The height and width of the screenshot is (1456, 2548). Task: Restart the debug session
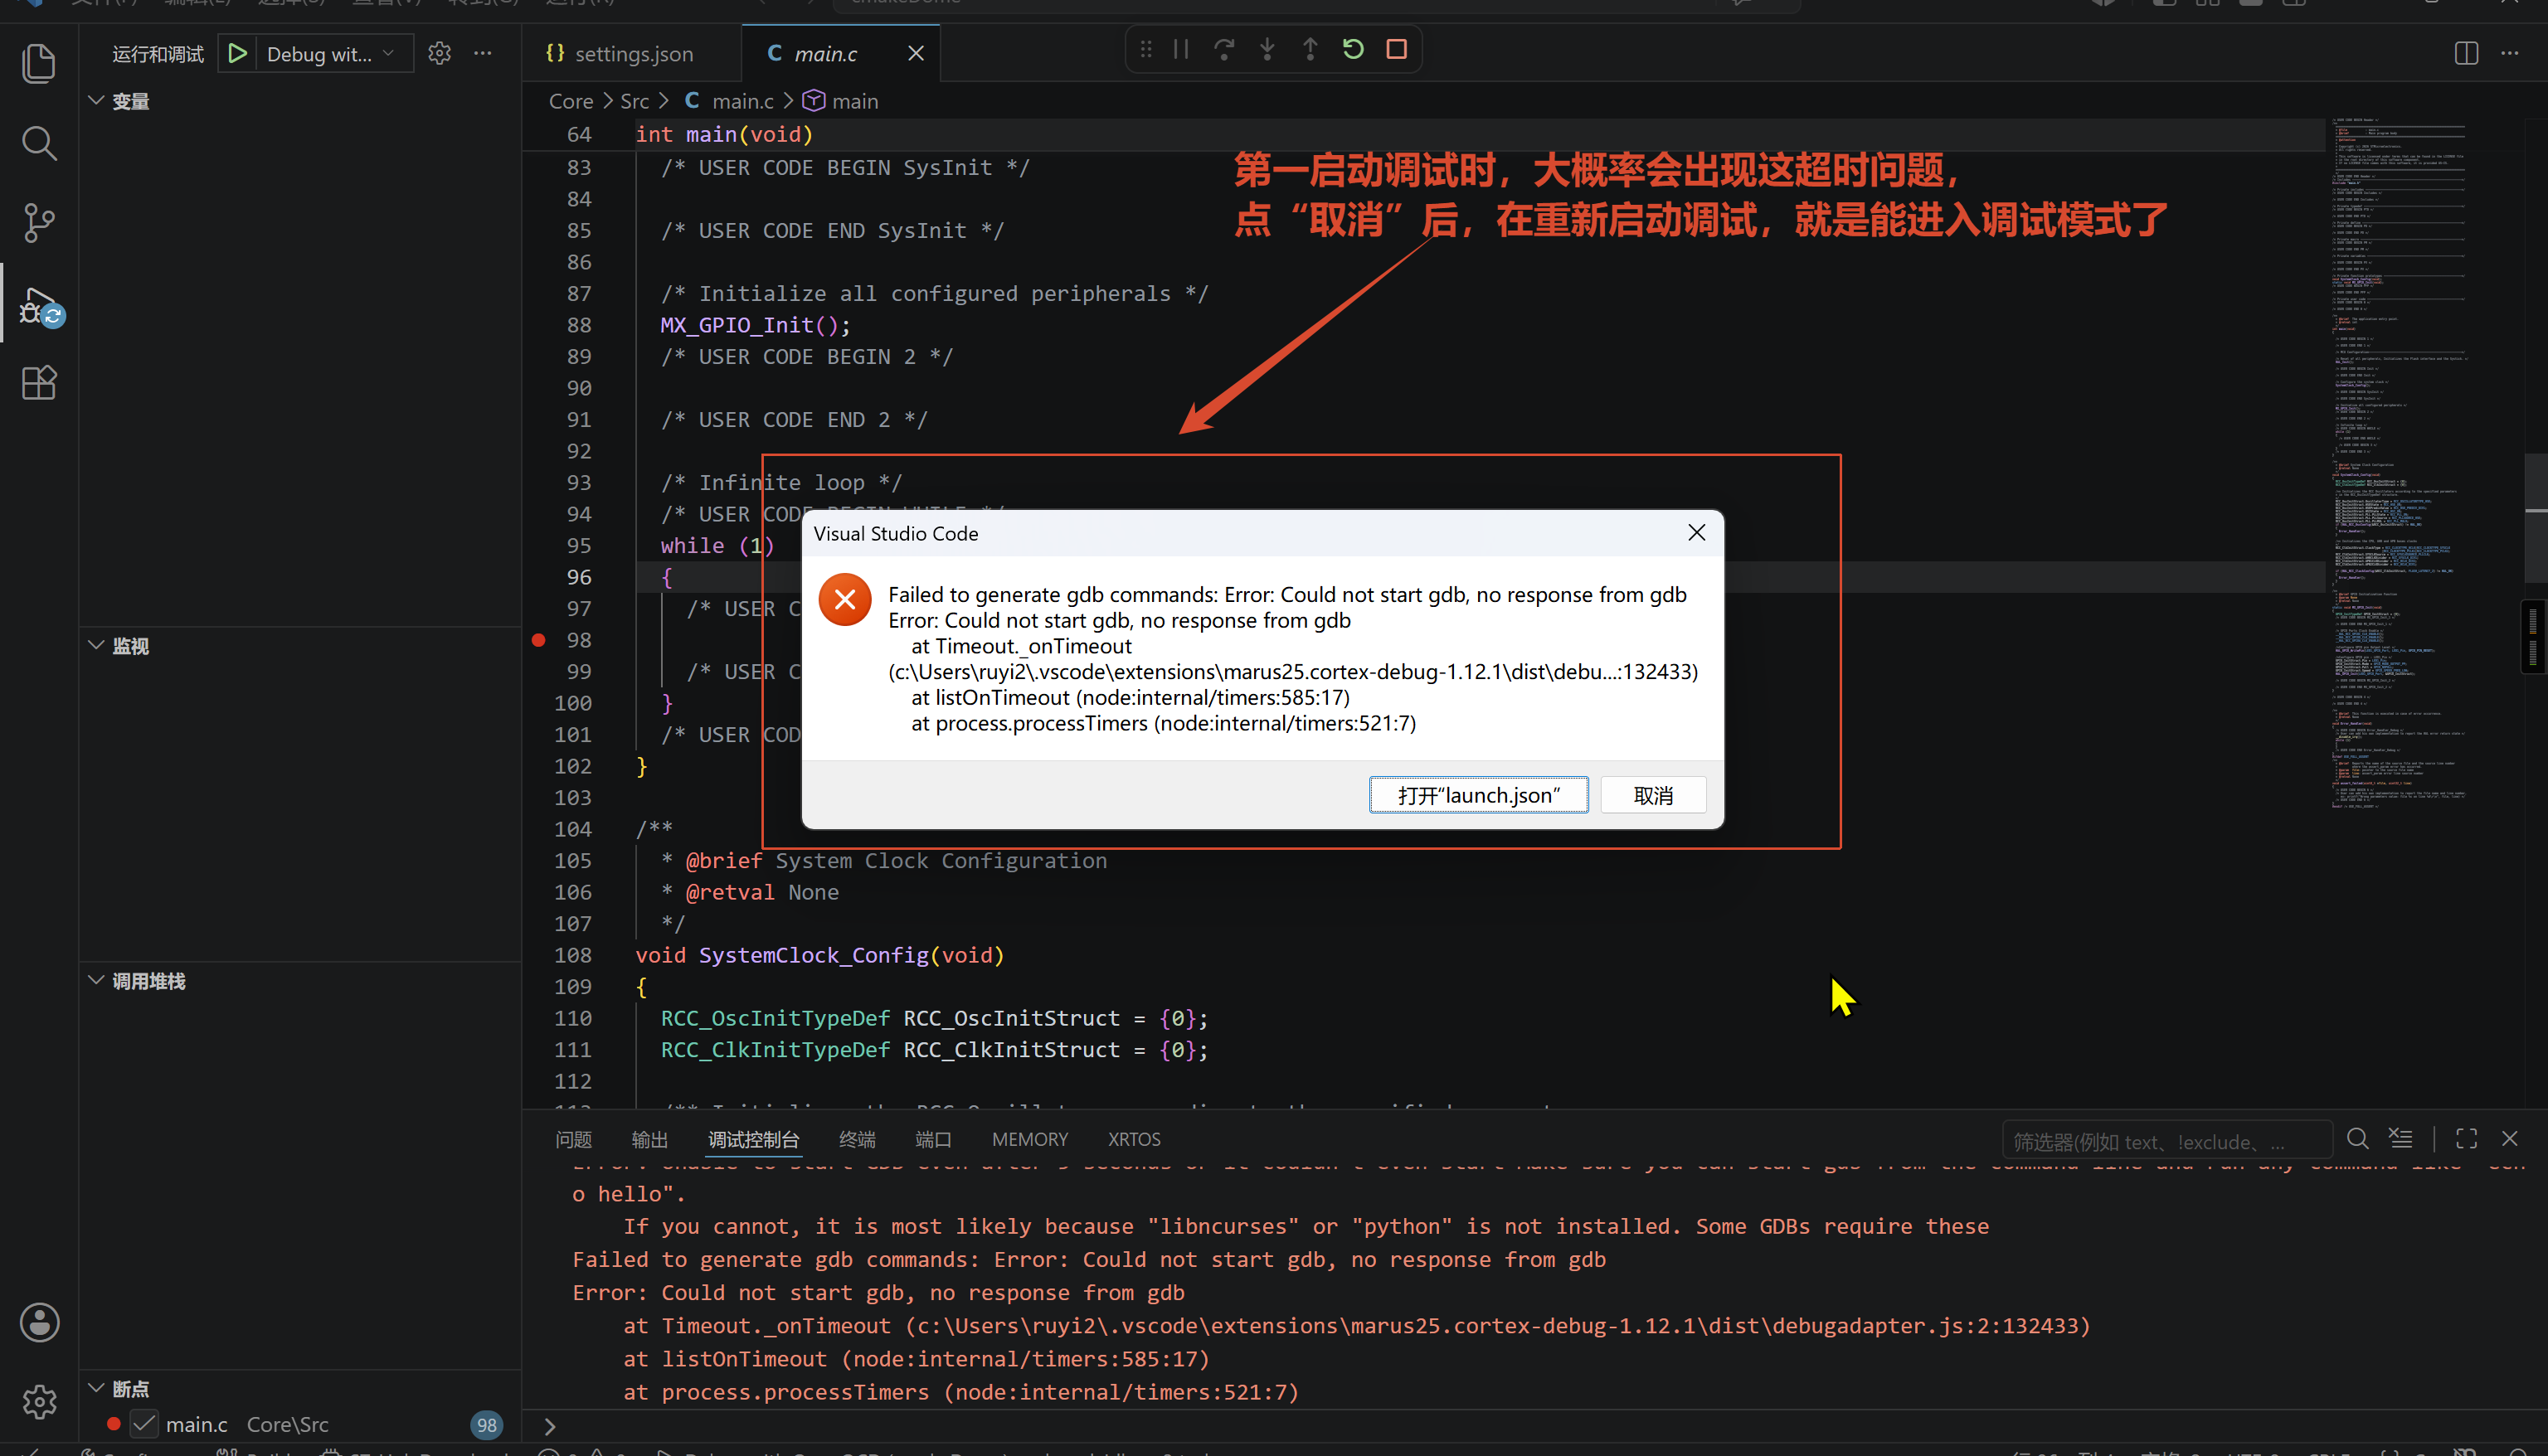click(1353, 49)
